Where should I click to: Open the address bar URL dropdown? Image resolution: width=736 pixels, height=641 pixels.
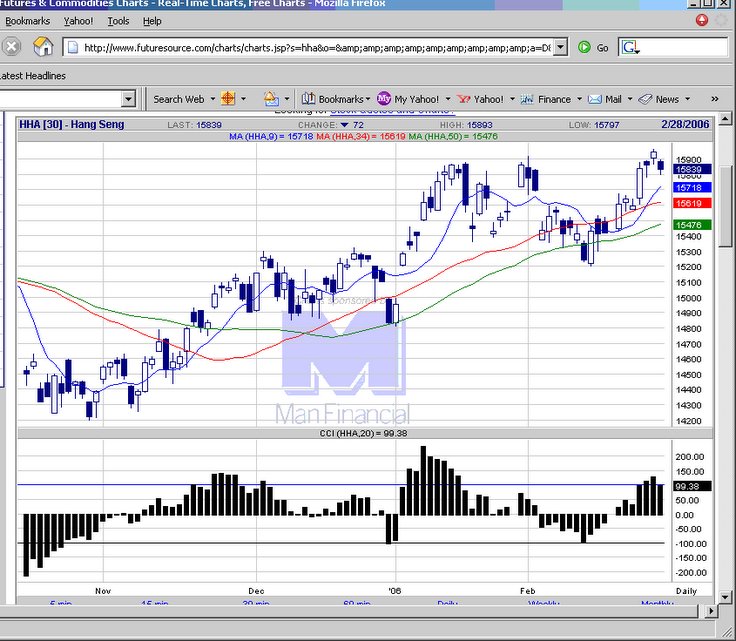[560, 47]
